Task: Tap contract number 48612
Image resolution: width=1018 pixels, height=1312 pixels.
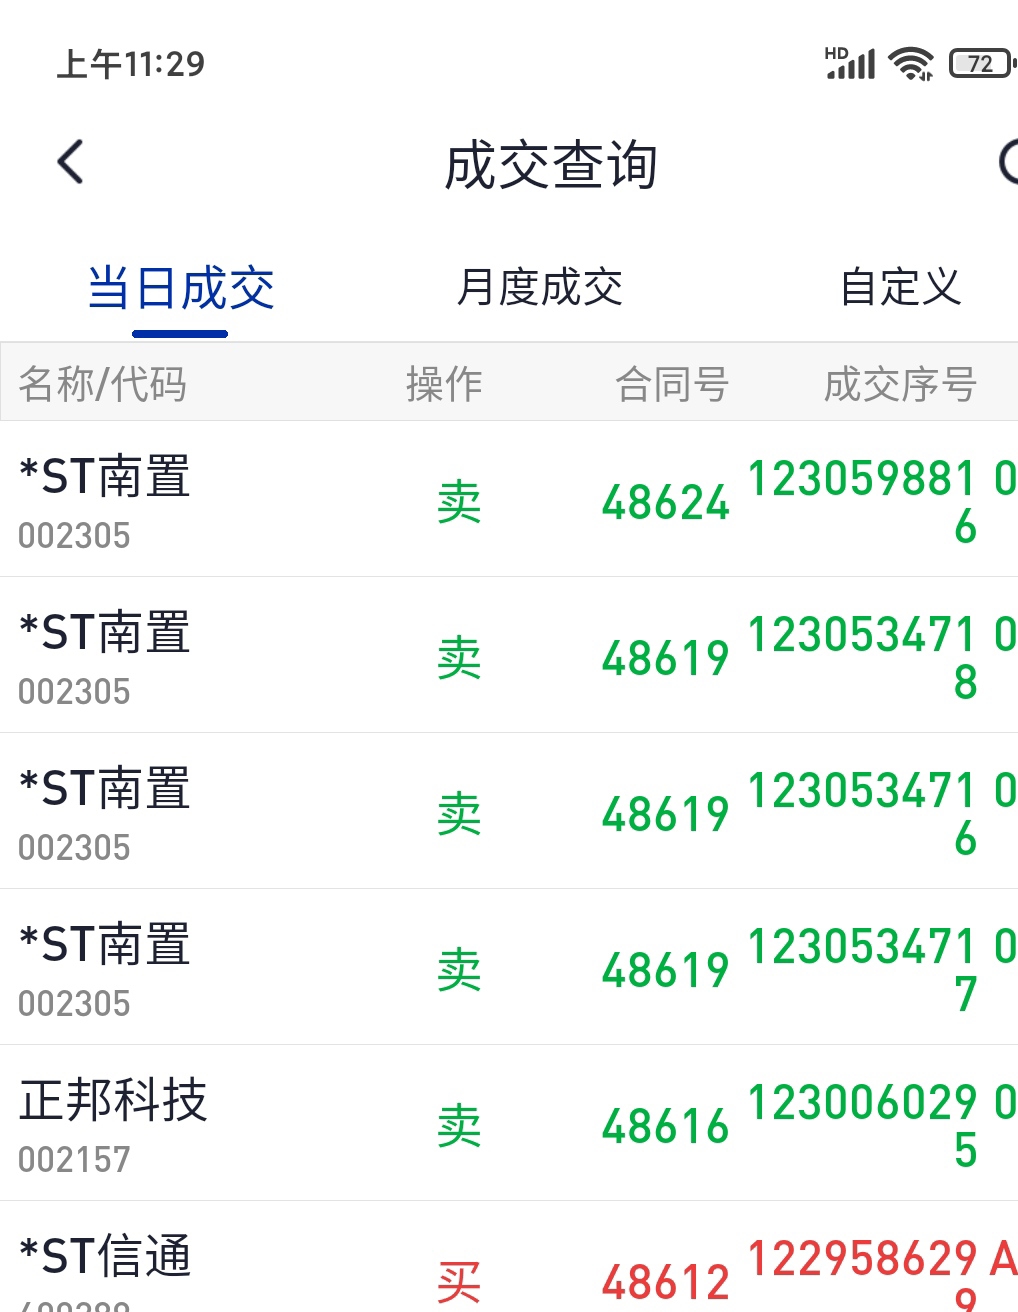Action: tap(666, 1282)
